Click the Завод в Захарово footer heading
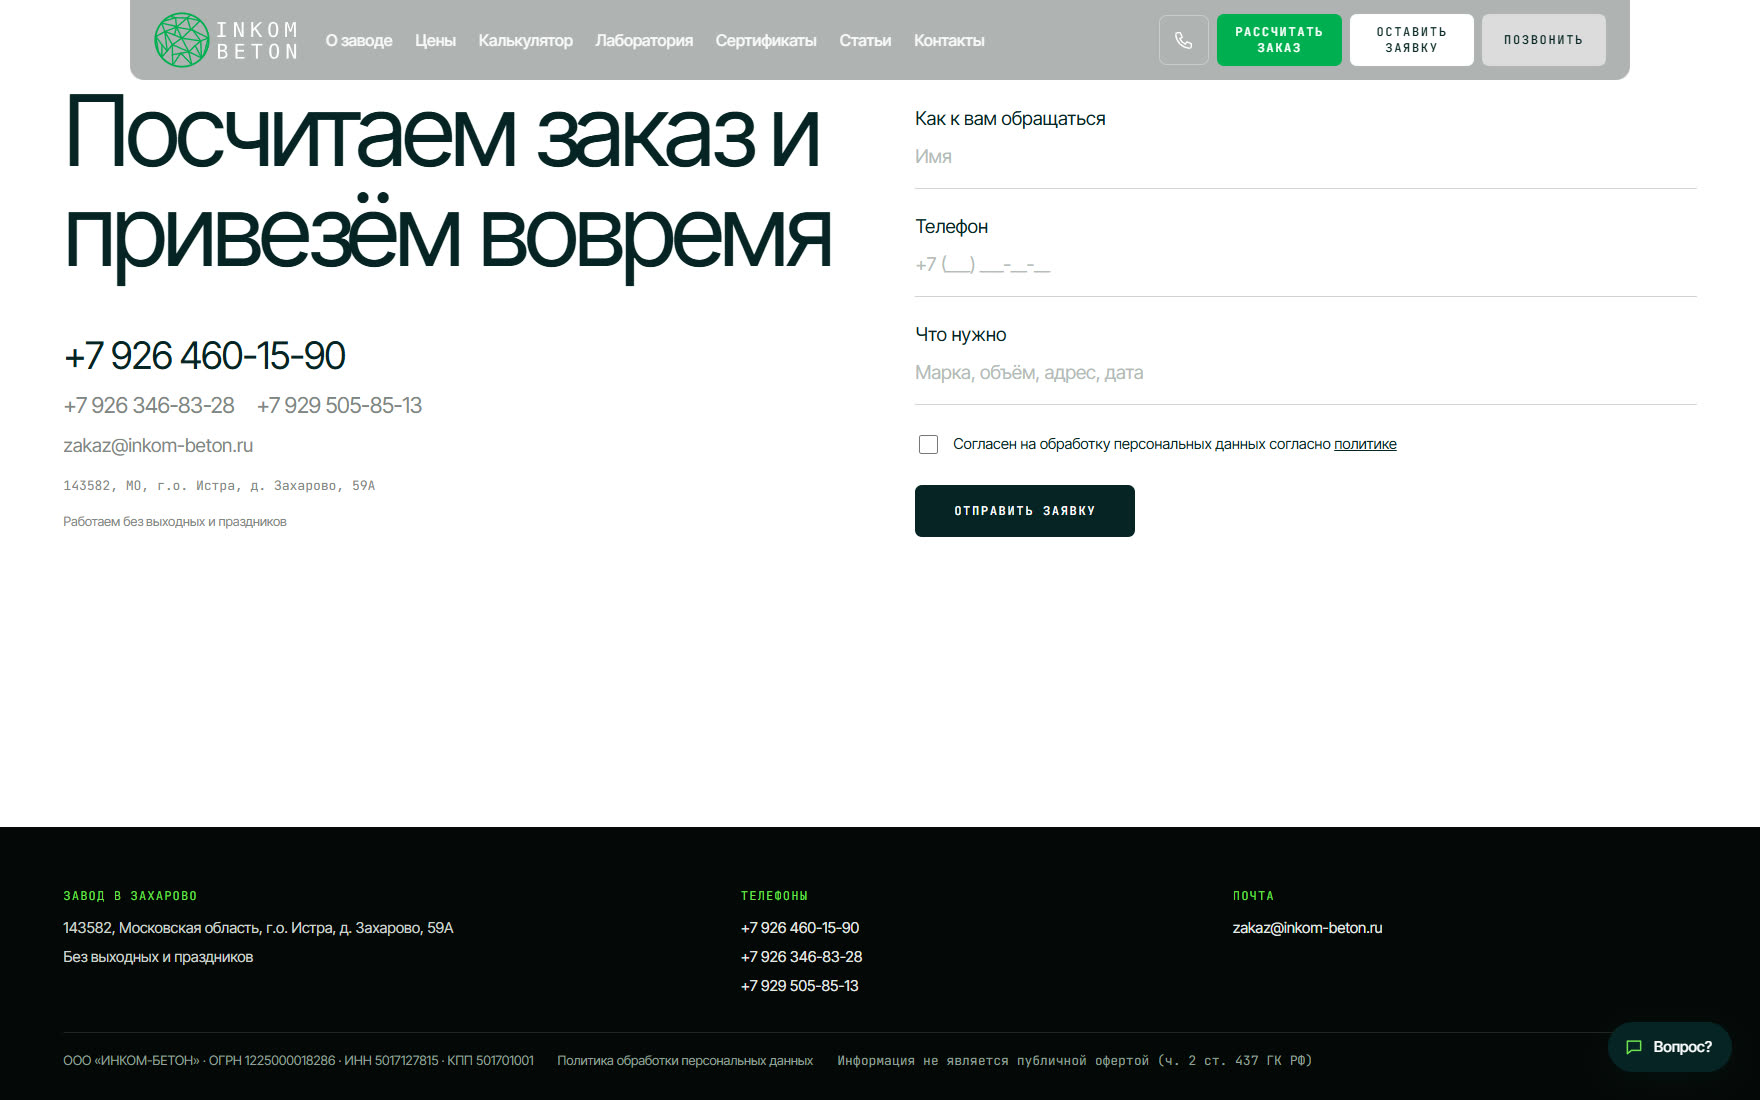 pos(130,896)
